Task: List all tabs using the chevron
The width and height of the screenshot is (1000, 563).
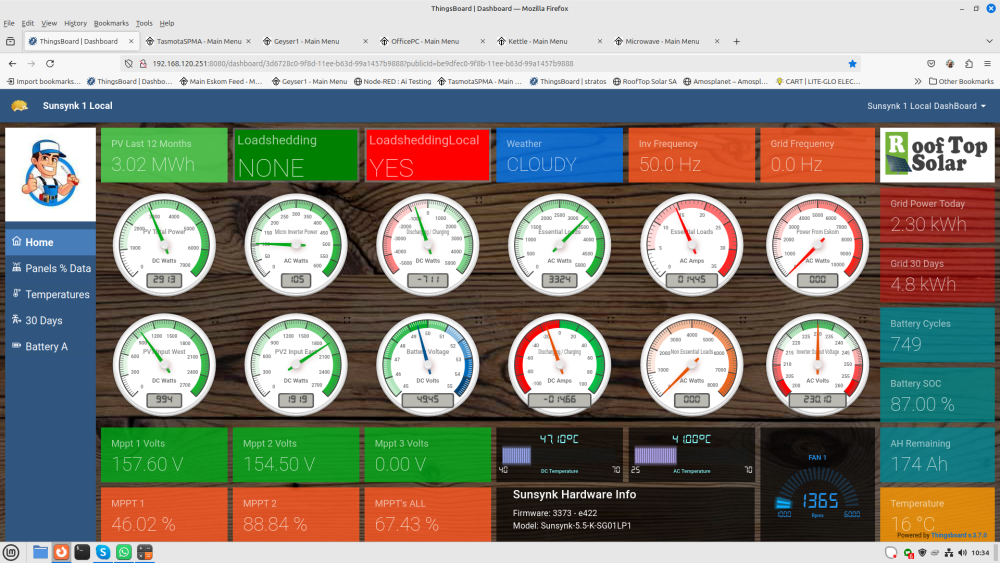Action: 989,41
